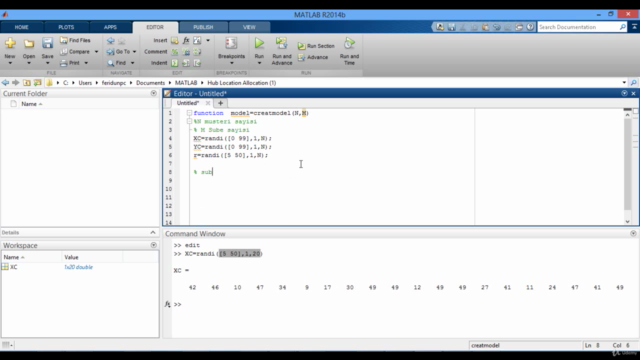
Task: Click the address bar search icon
Action: pyautogui.click(x=634, y=83)
